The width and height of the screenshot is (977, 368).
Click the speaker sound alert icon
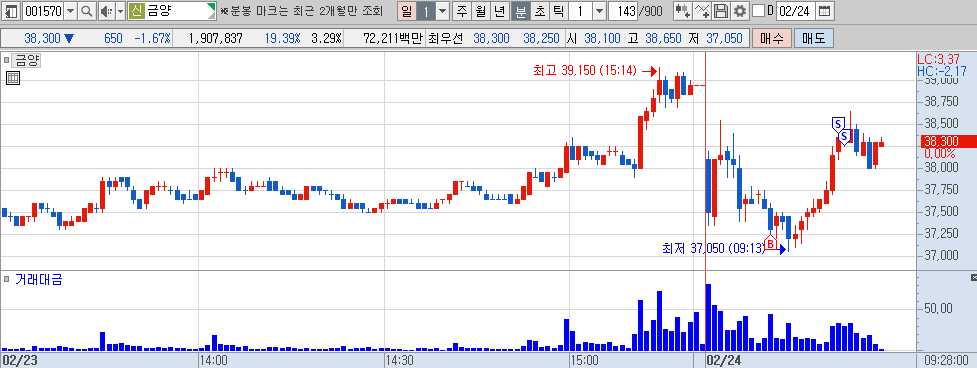[106, 11]
